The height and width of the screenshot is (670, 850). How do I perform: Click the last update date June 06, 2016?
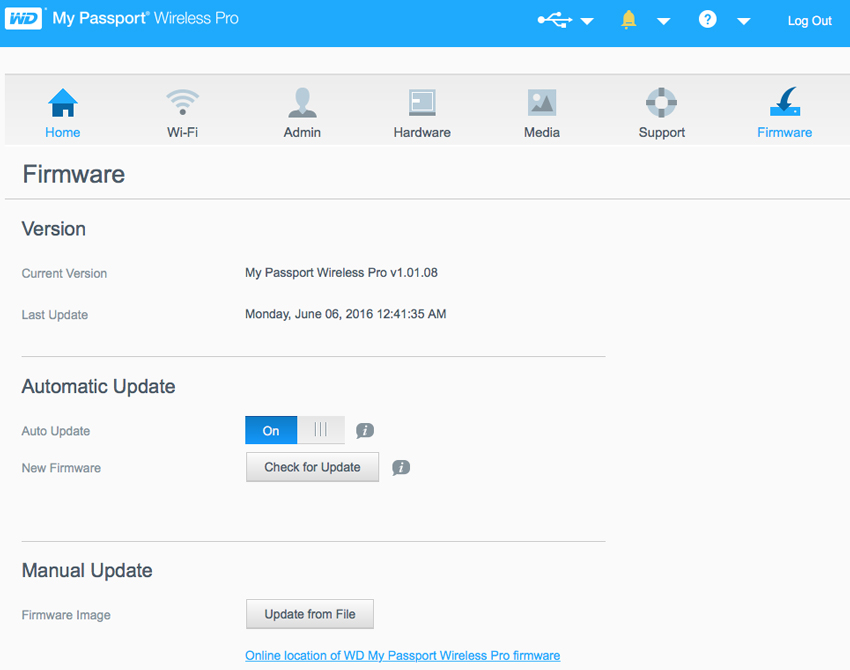pos(334,314)
